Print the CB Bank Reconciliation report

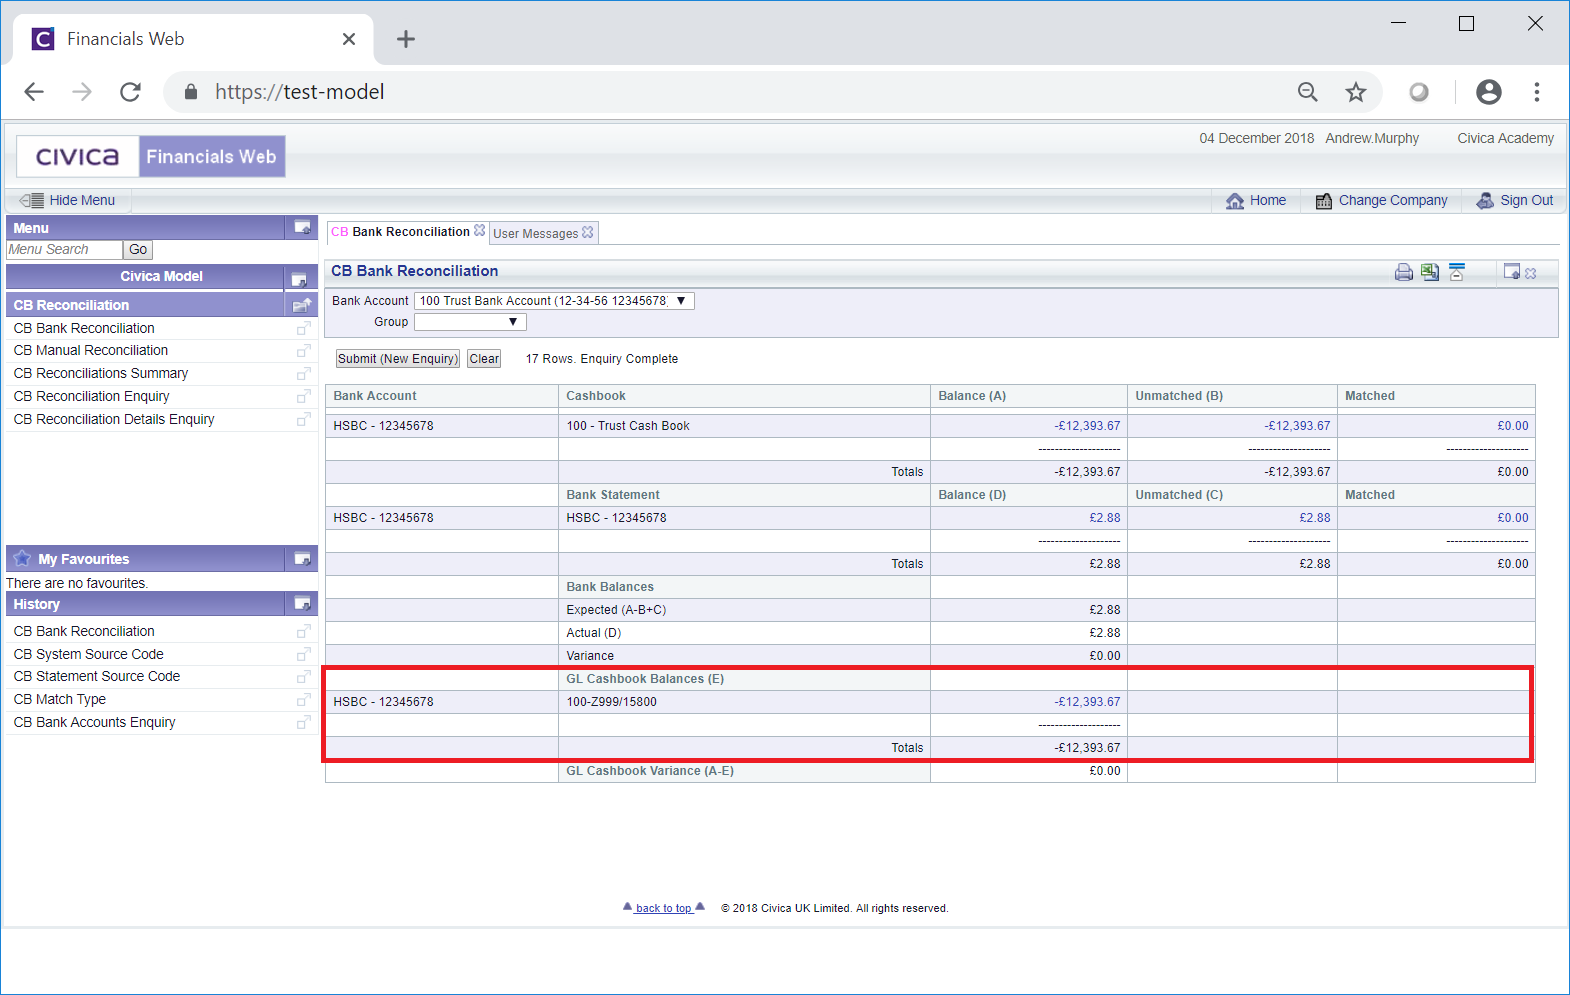[1404, 272]
